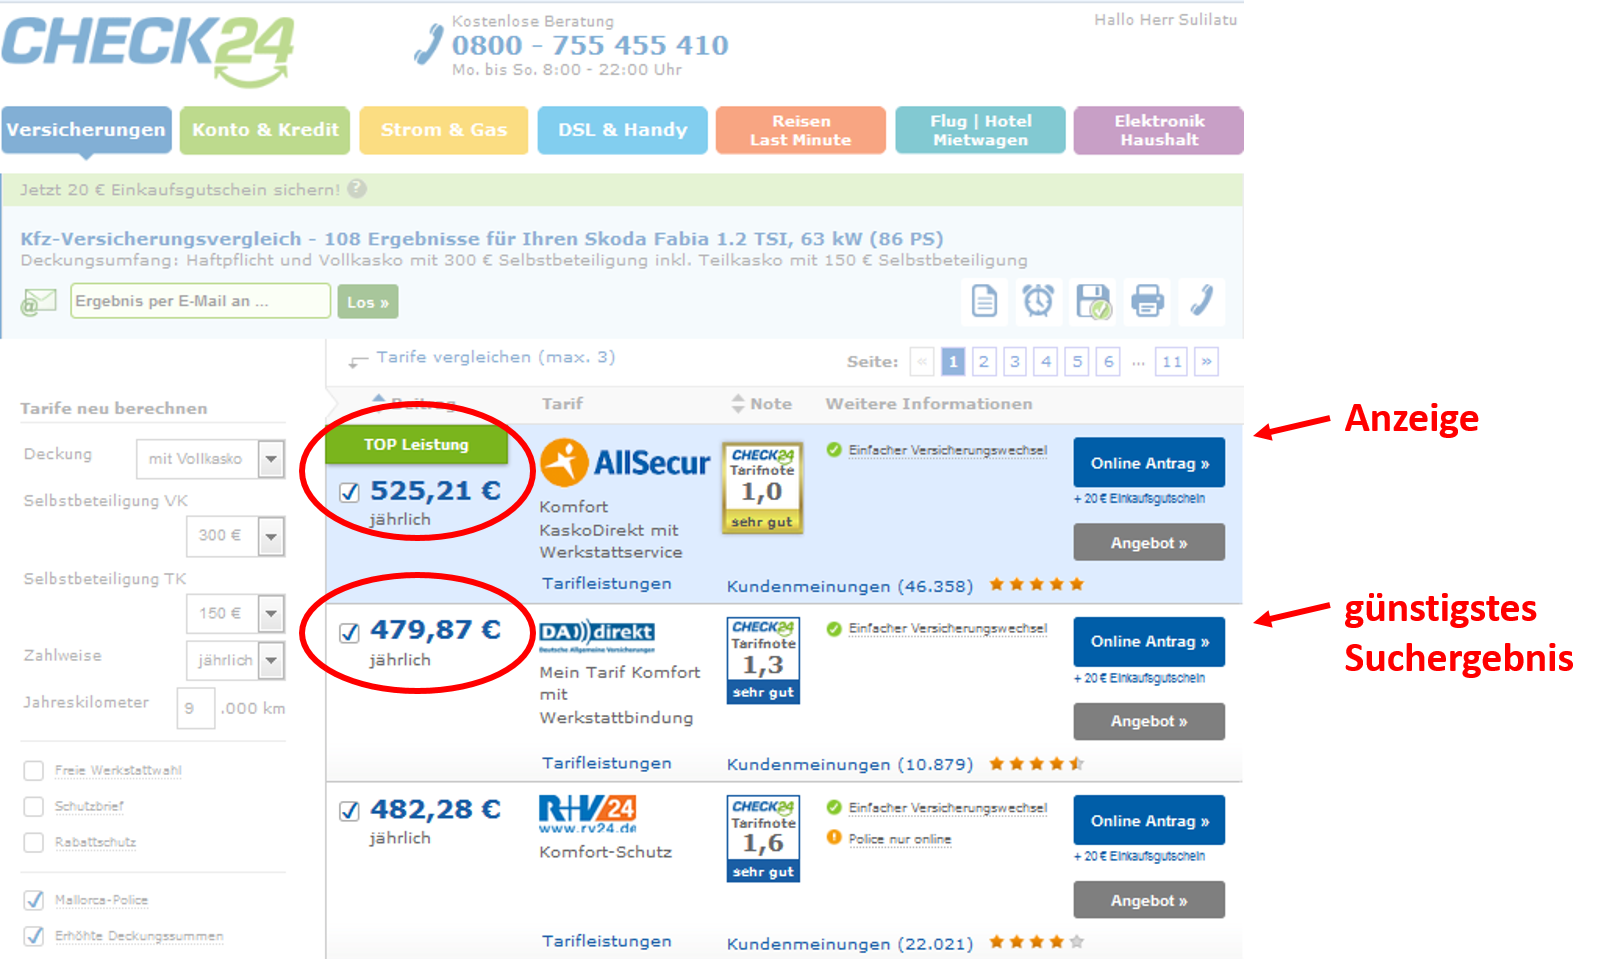Open the help question mark after Einkaufsgutschein
The height and width of the screenshot is (959, 1602).
(x=357, y=188)
